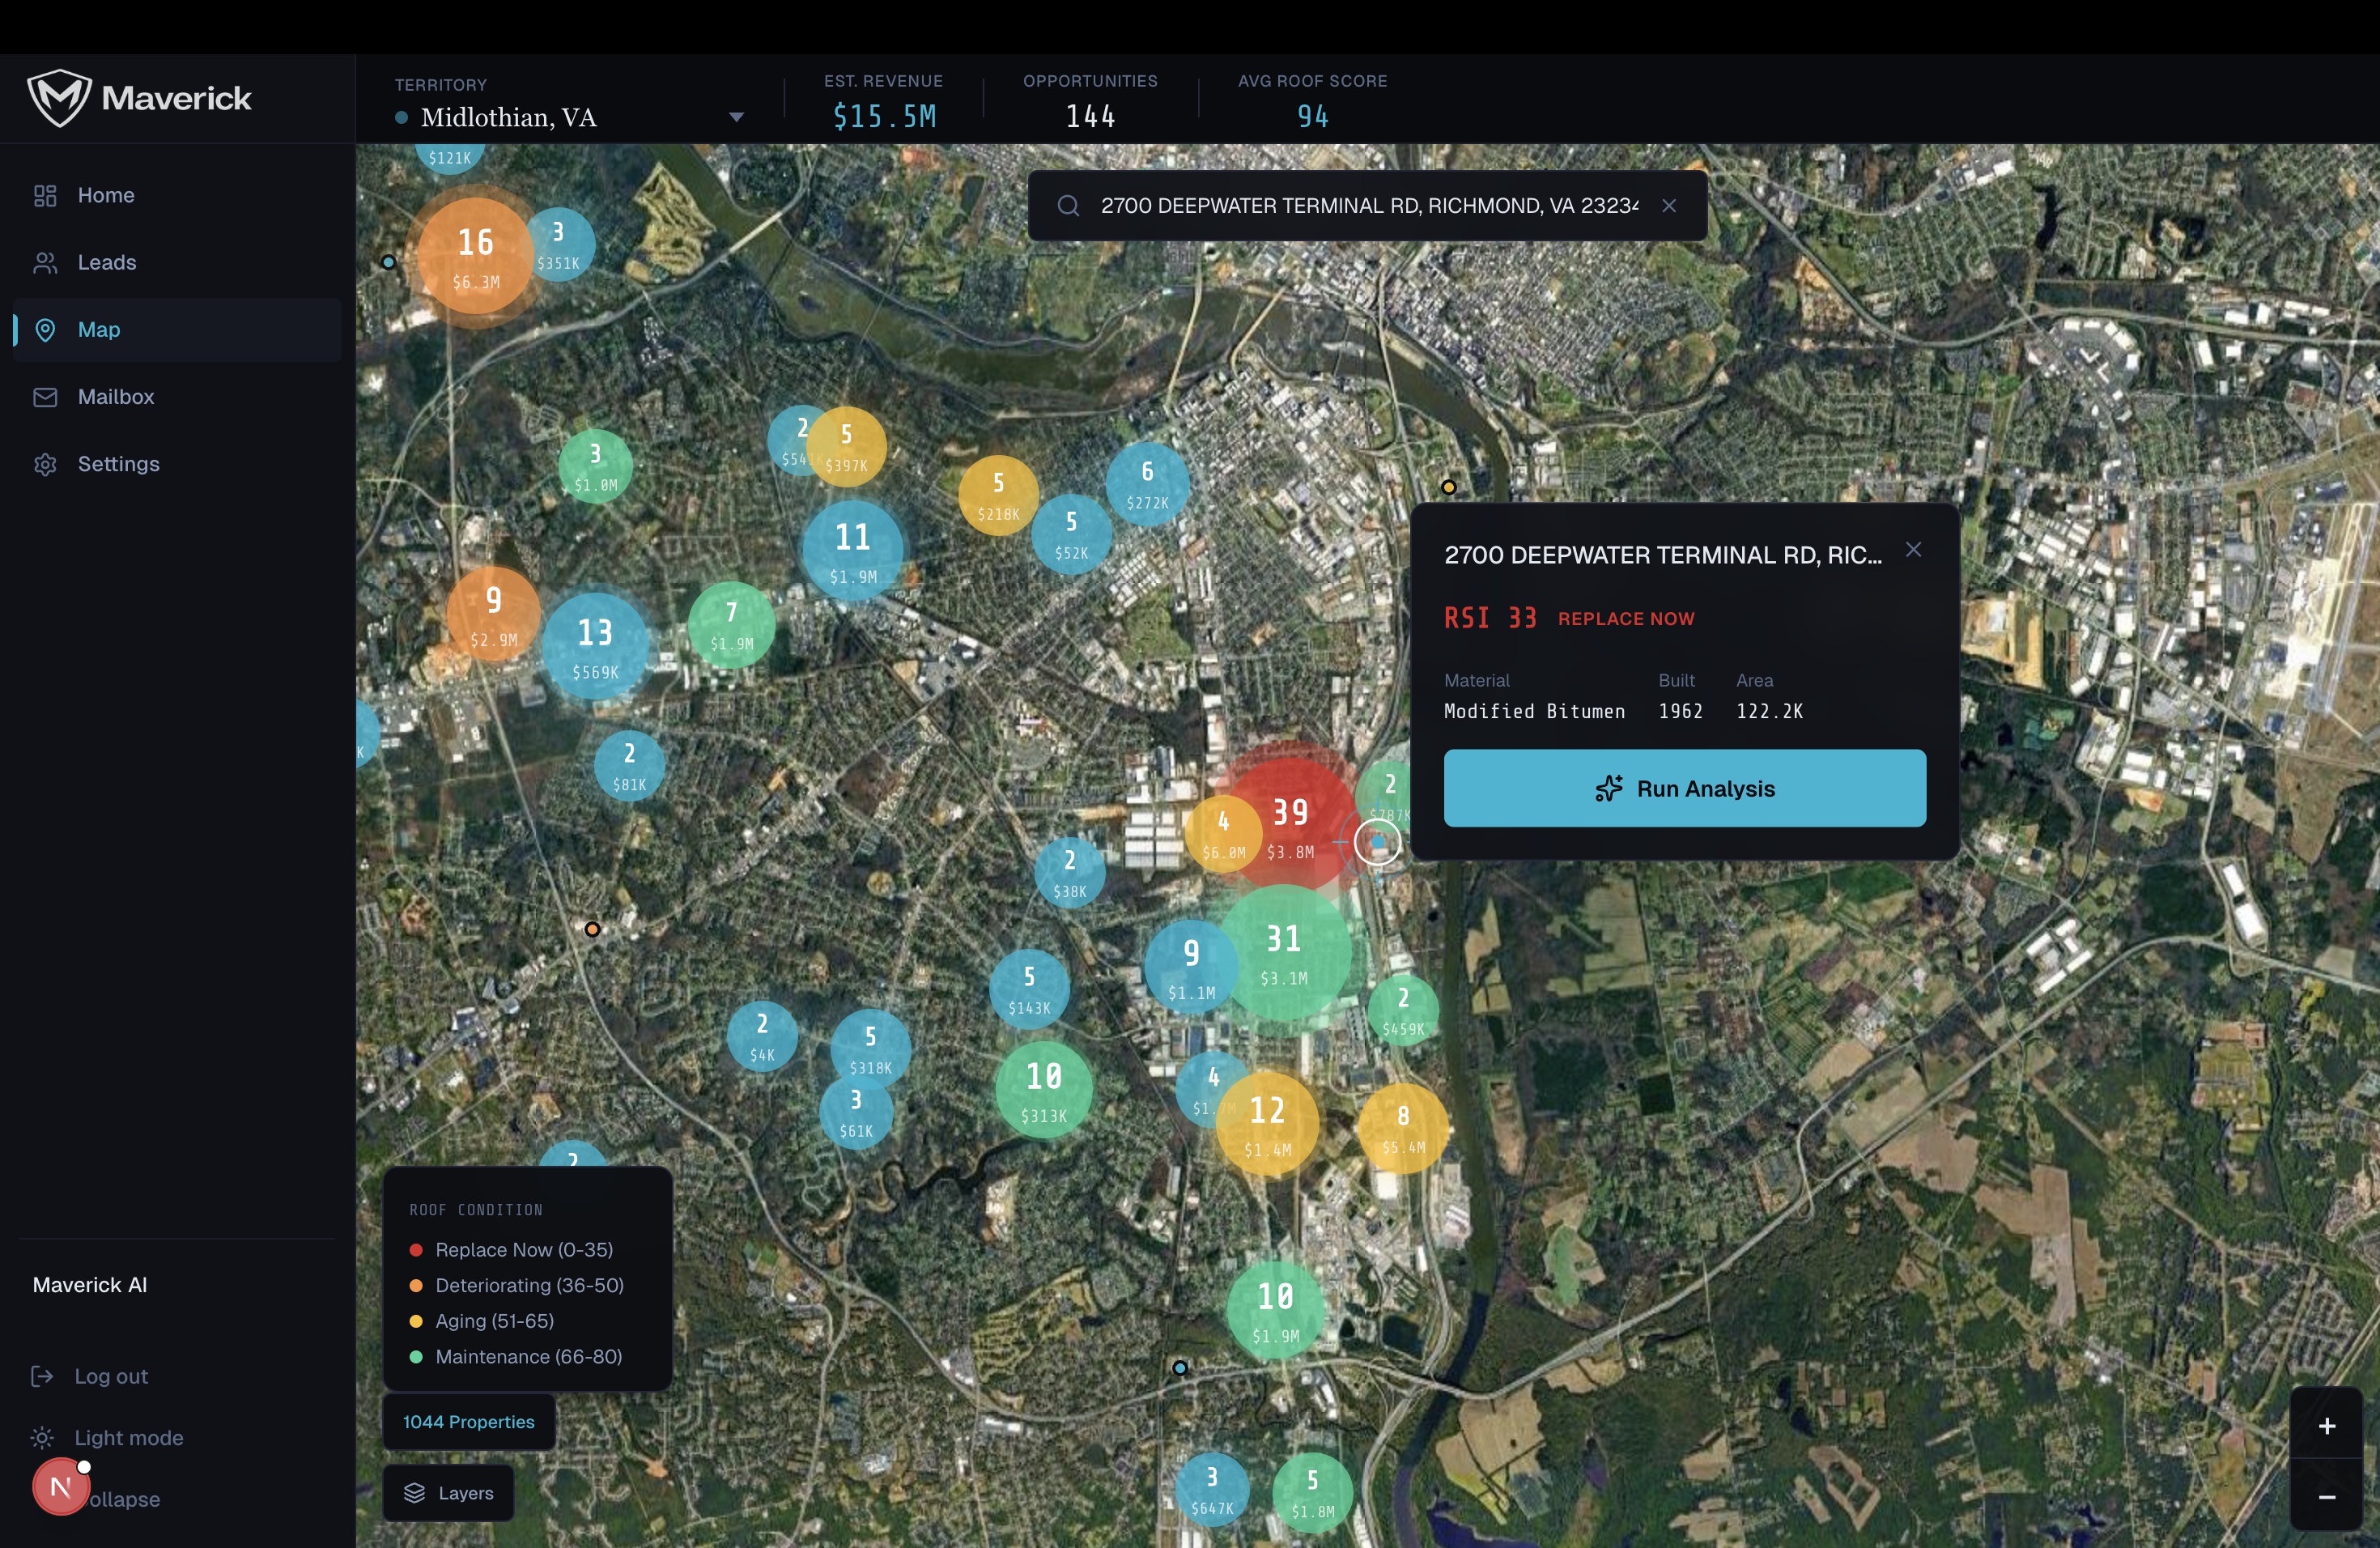Image resolution: width=2380 pixels, height=1548 pixels.
Task: Click the yellow 5 cluster ($218K)
Action: click(998, 495)
